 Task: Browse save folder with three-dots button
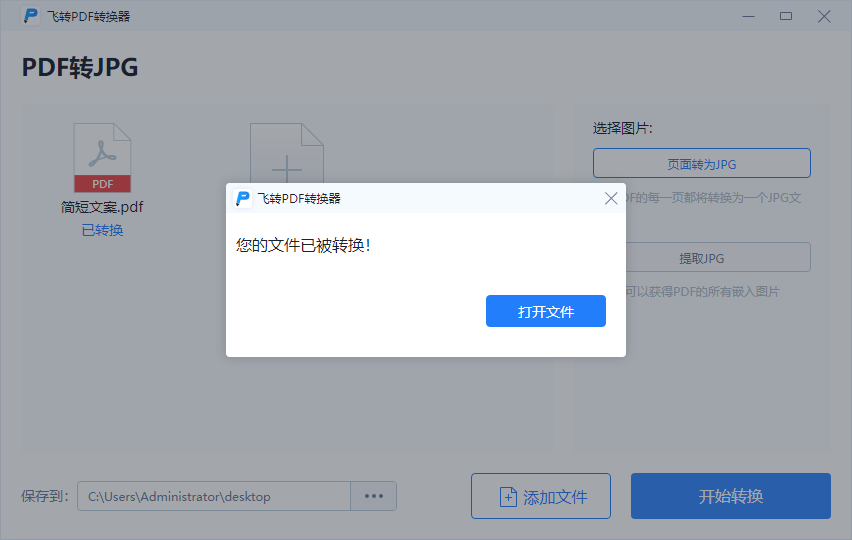374,496
